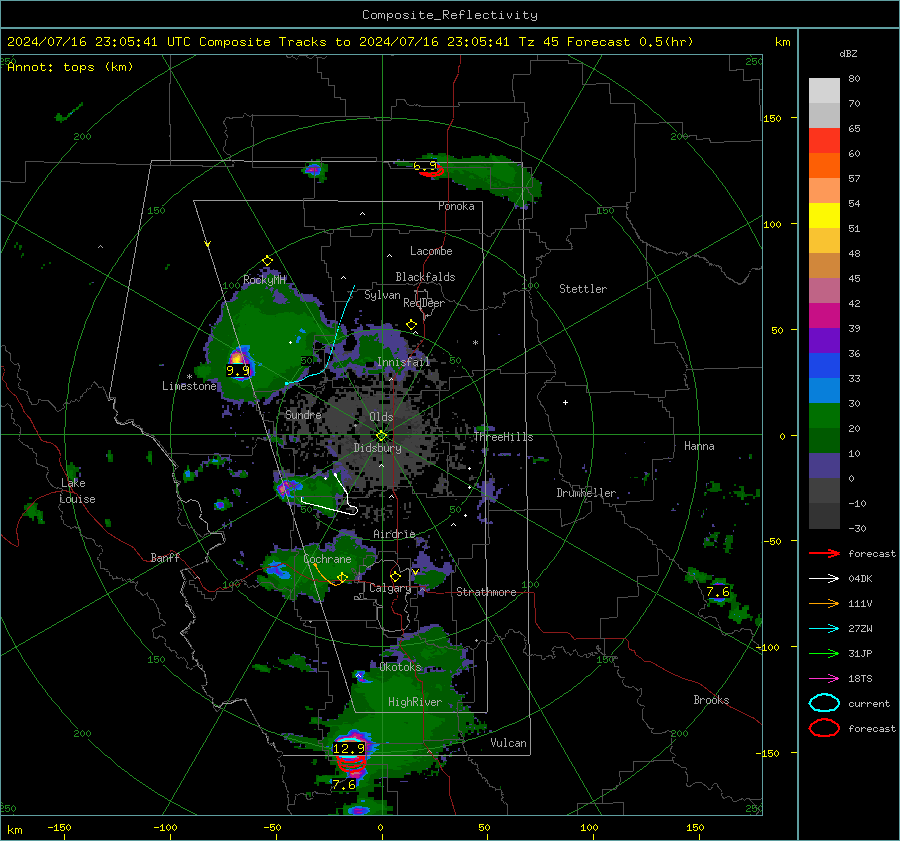Click the Lacombe city label

431,251
